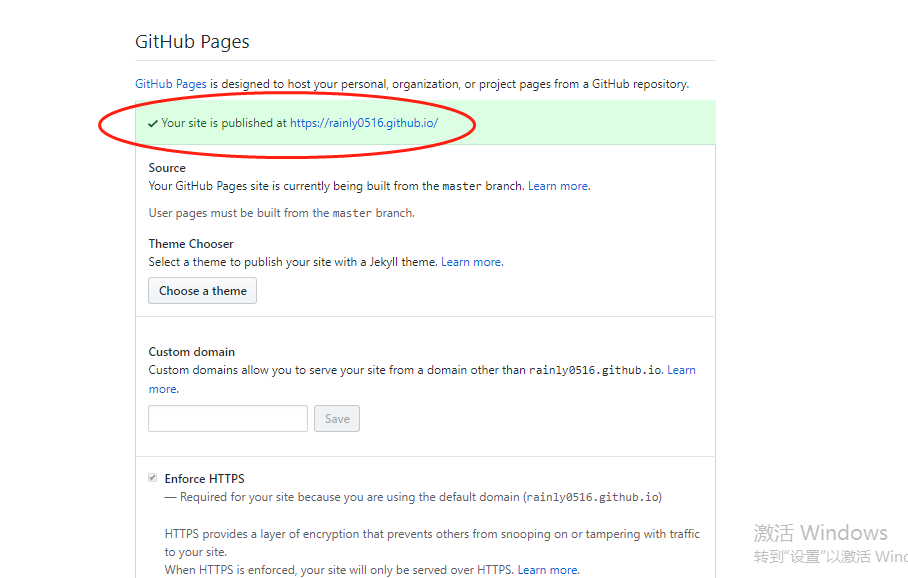Open Learn more about custom domains
Screen dimensions: 908x578
[681, 369]
